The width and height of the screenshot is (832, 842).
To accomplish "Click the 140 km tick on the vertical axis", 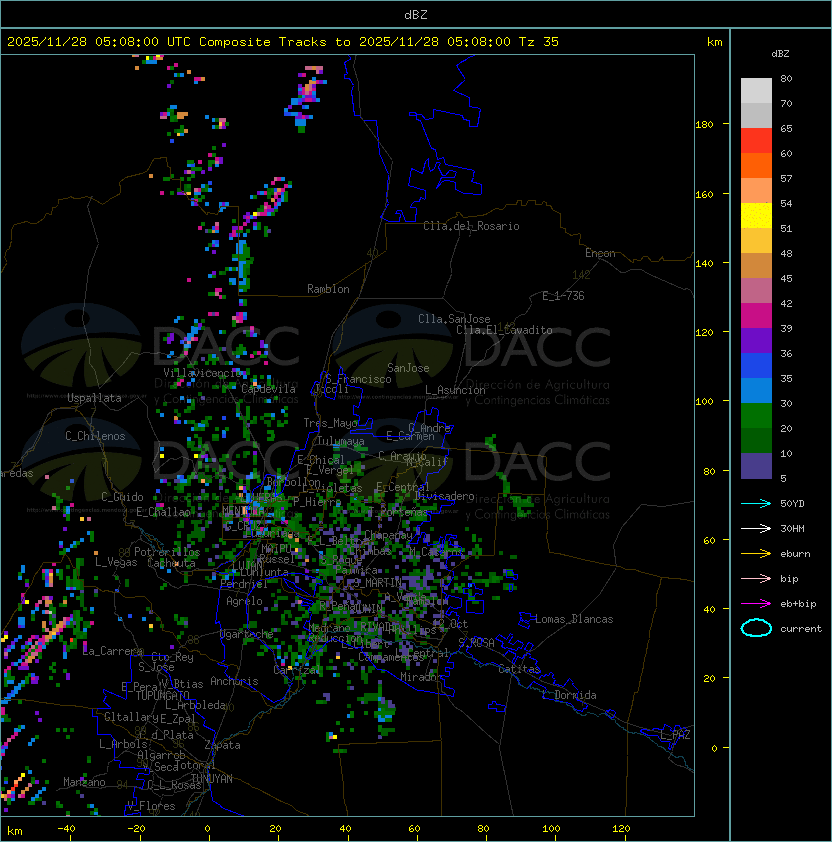I will (x=704, y=263).
